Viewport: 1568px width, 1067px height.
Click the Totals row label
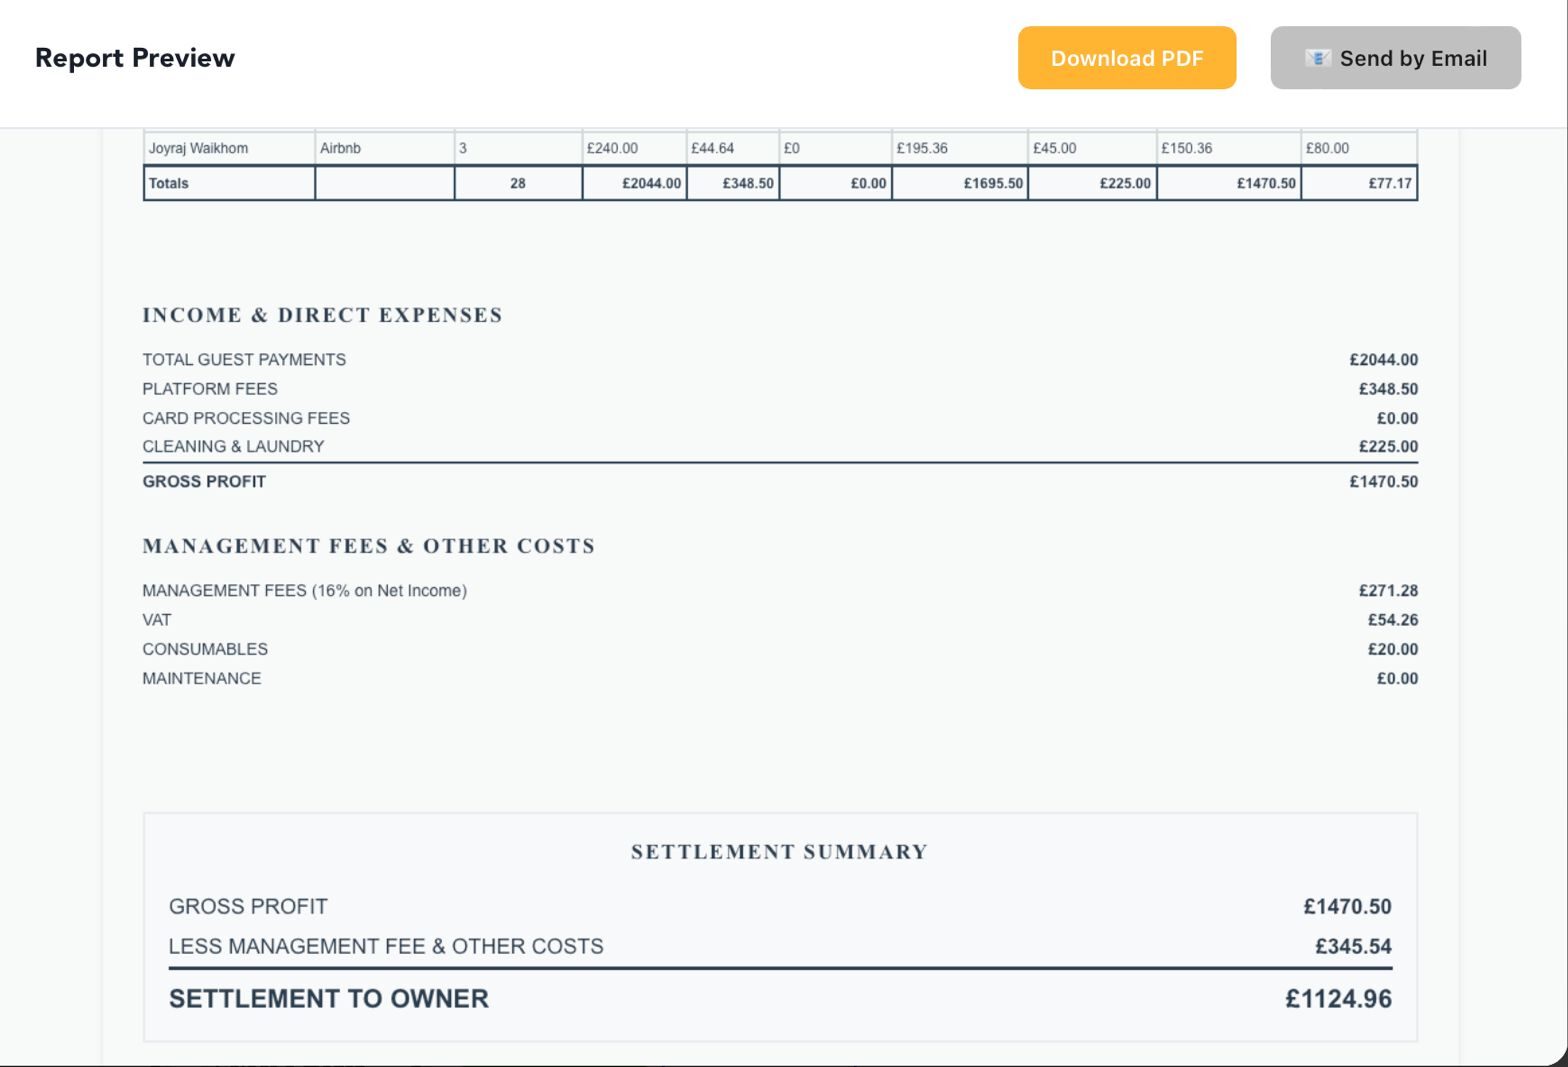point(169,183)
